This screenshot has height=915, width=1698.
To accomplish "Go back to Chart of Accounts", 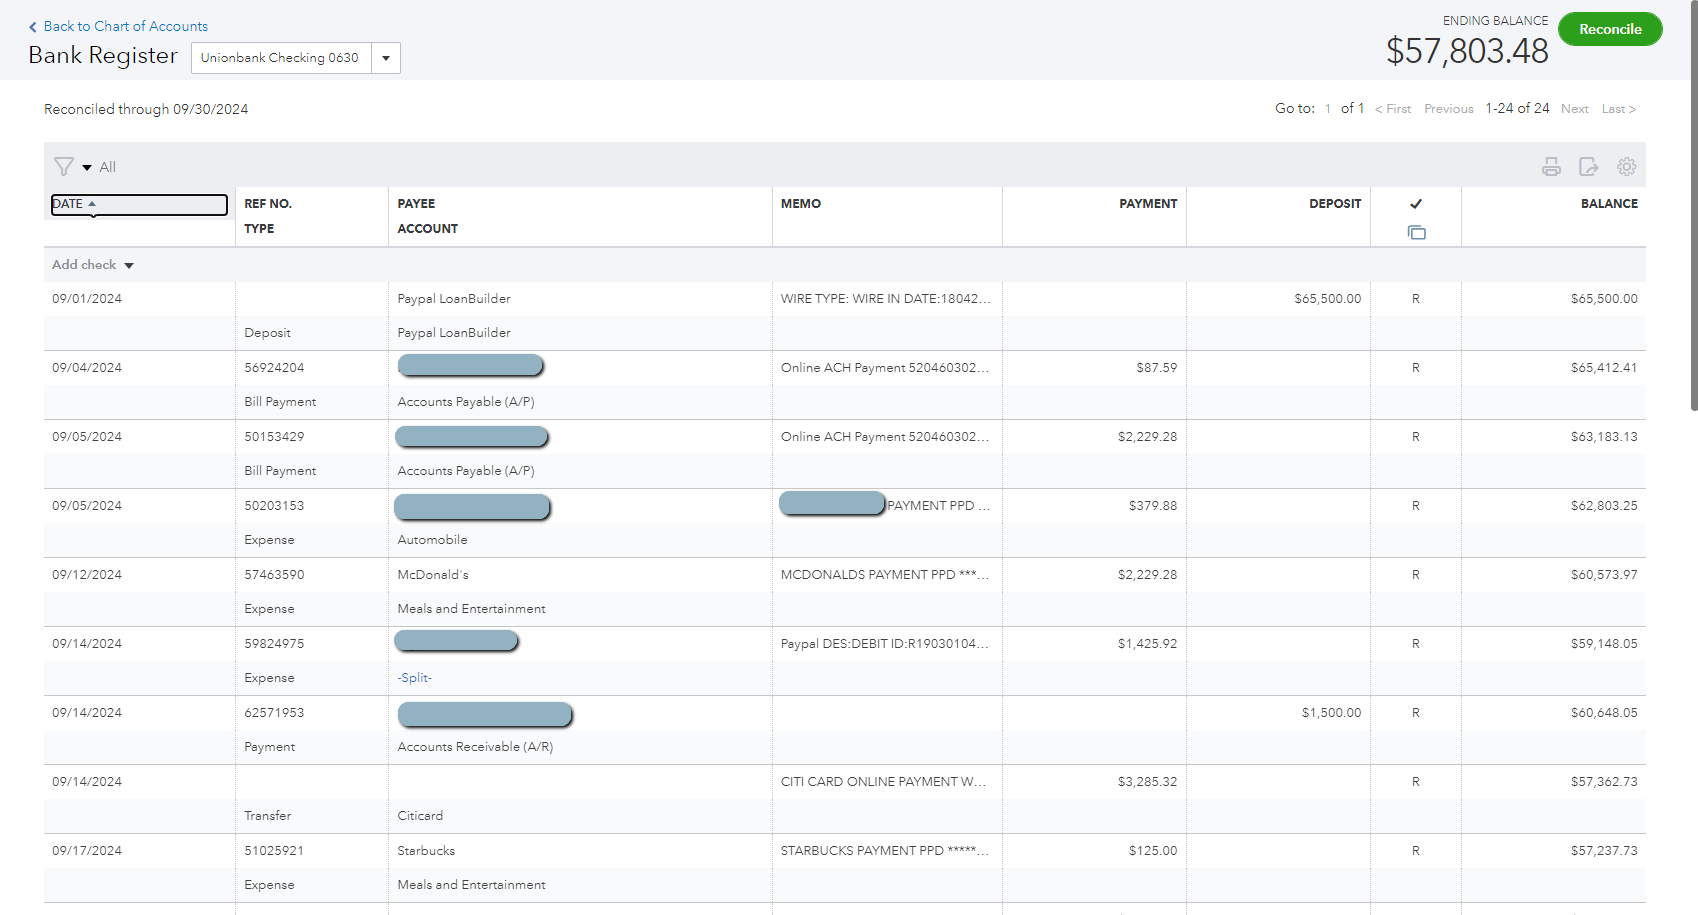I will 118,26.
